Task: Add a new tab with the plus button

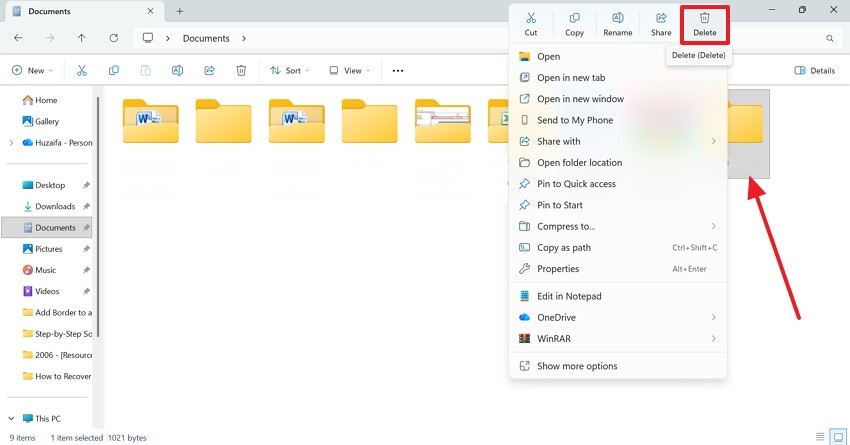Action: tap(179, 11)
